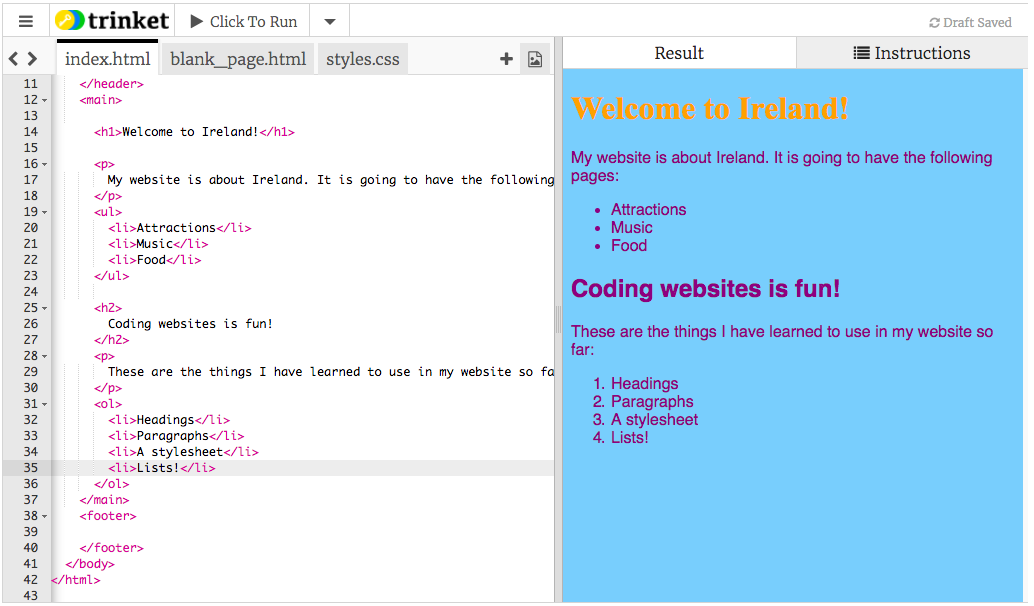Fold the ol block on line 31
Image resolution: width=1034 pixels, height=606 pixels.
(x=45, y=404)
